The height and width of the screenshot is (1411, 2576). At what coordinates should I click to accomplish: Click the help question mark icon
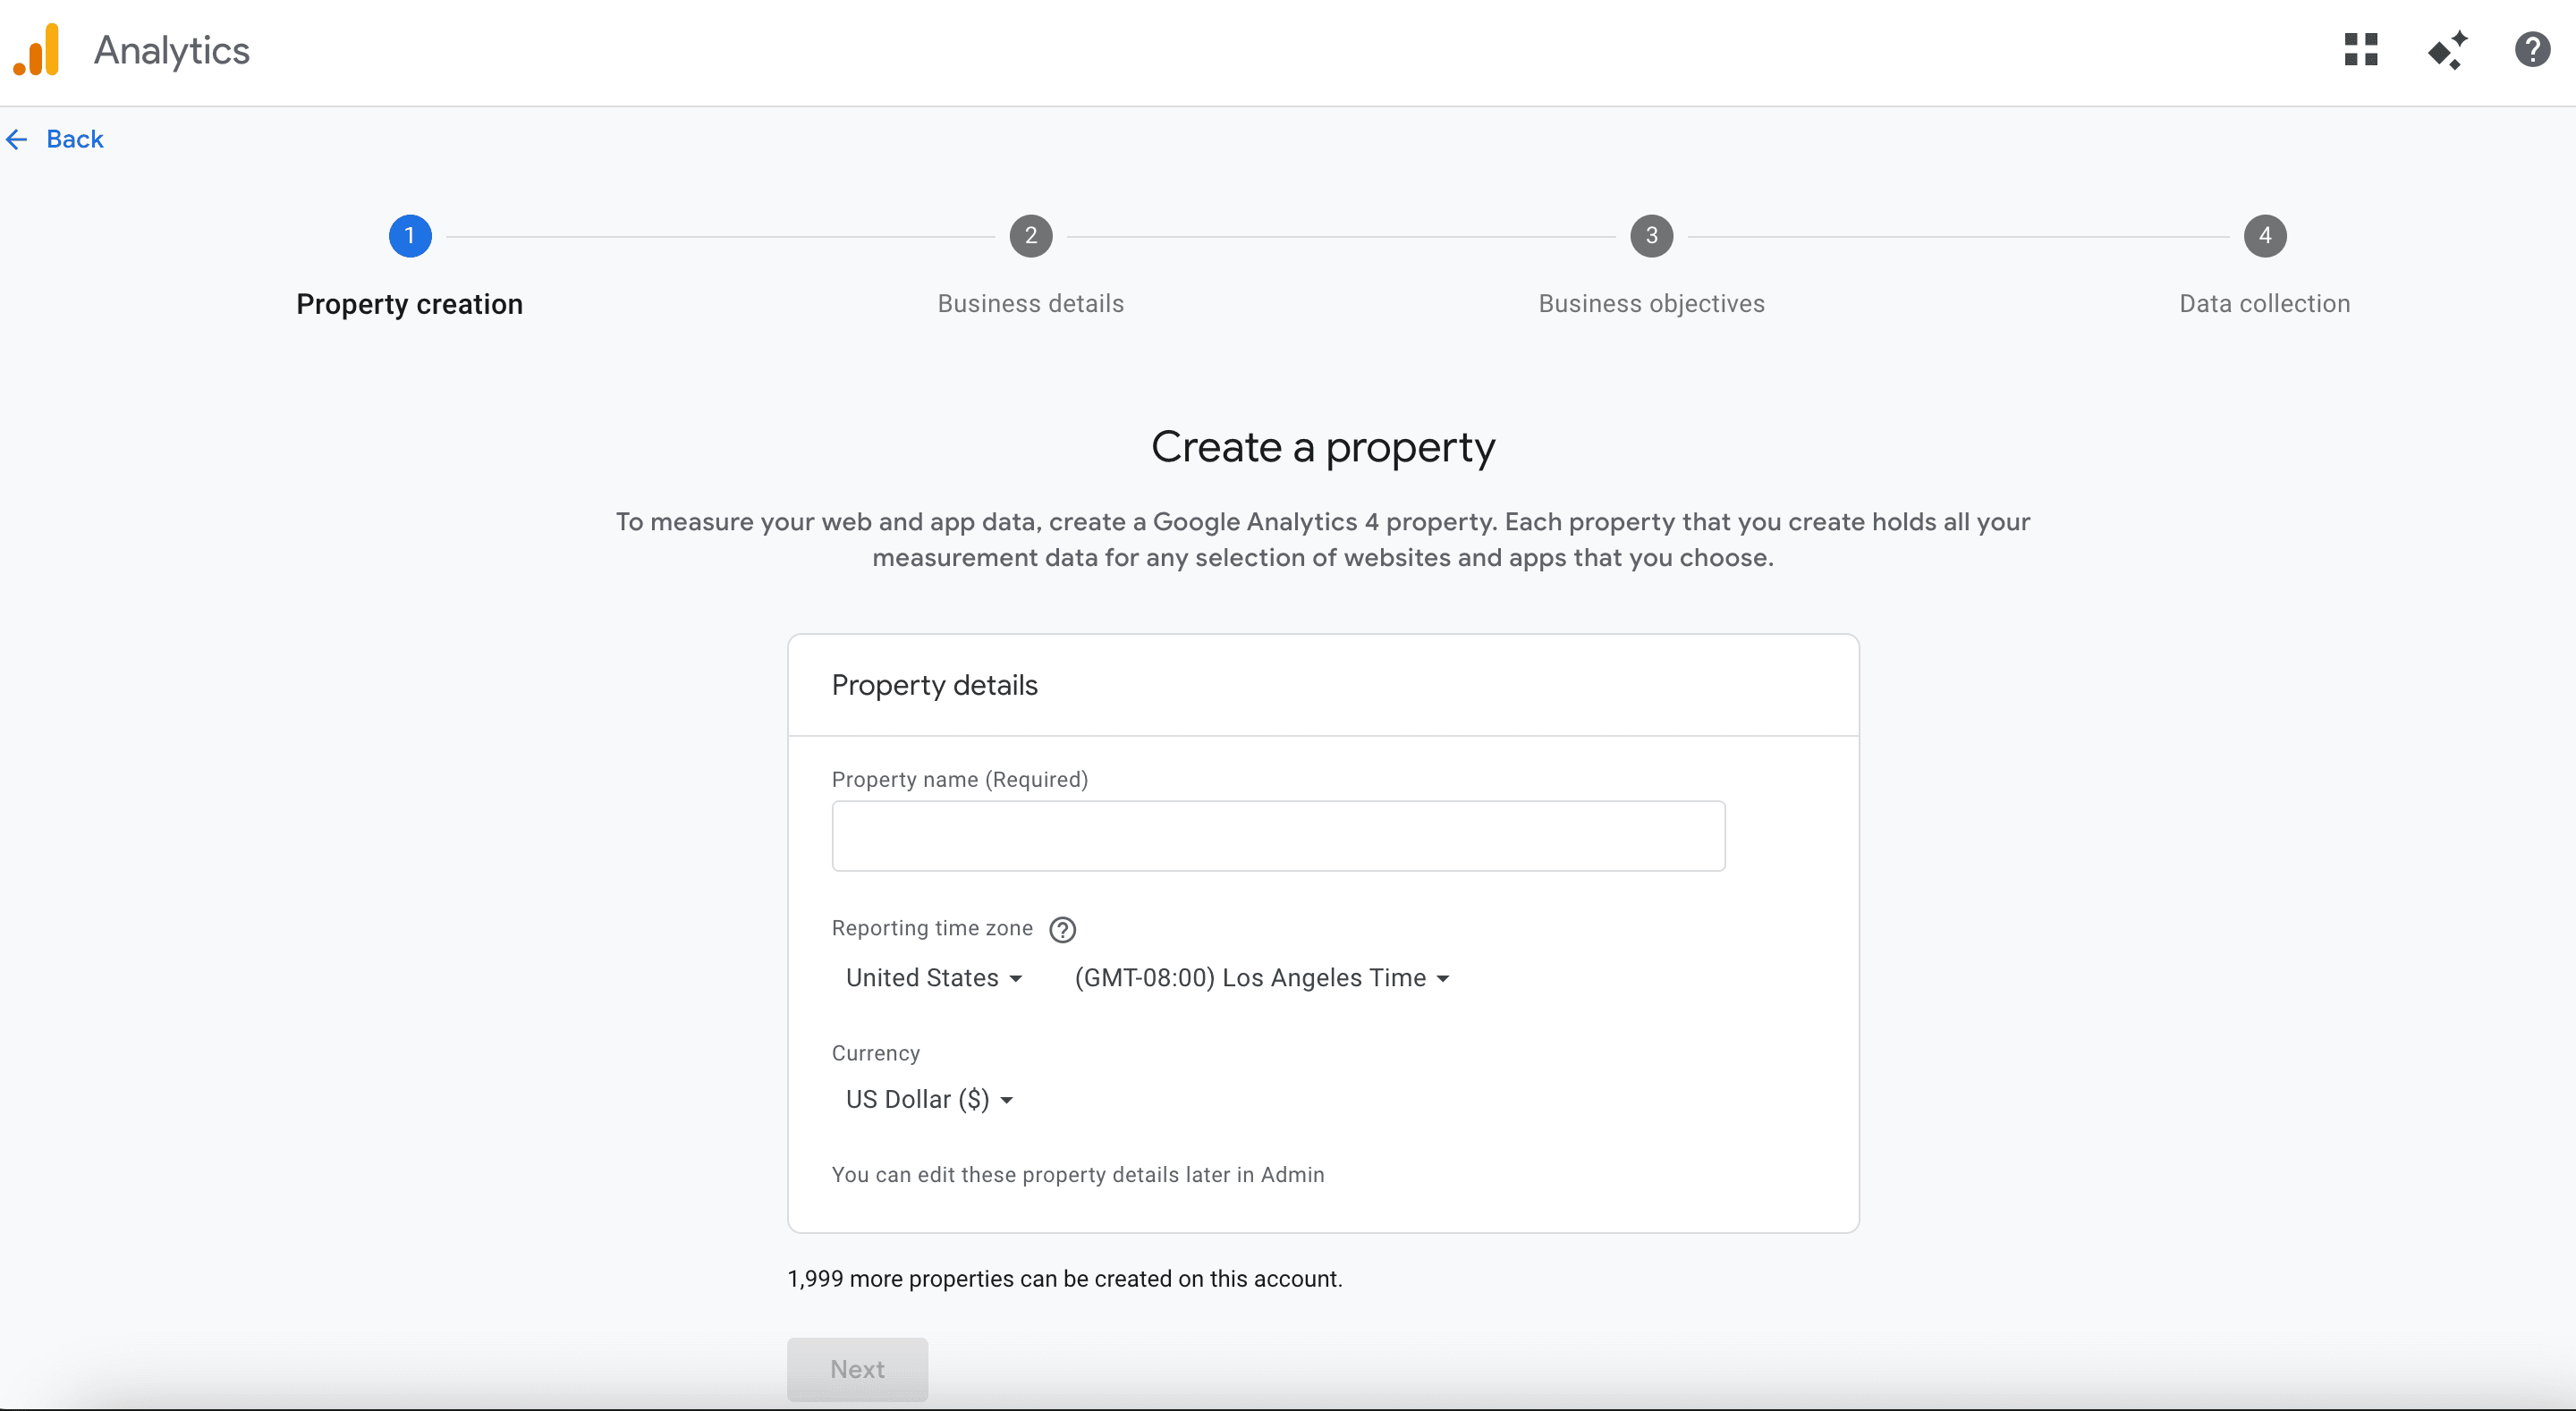click(x=2532, y=50)
